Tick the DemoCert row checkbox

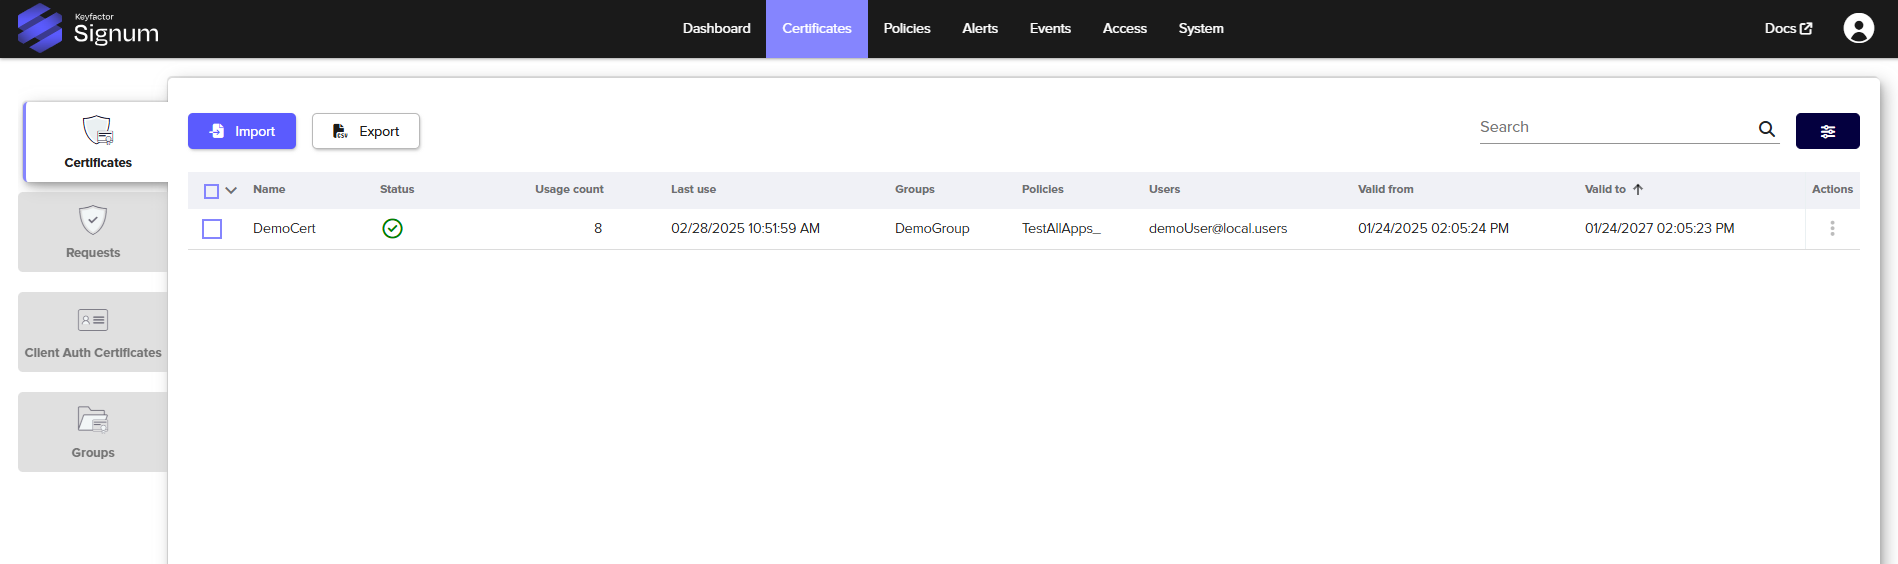[x=212, y=229]
